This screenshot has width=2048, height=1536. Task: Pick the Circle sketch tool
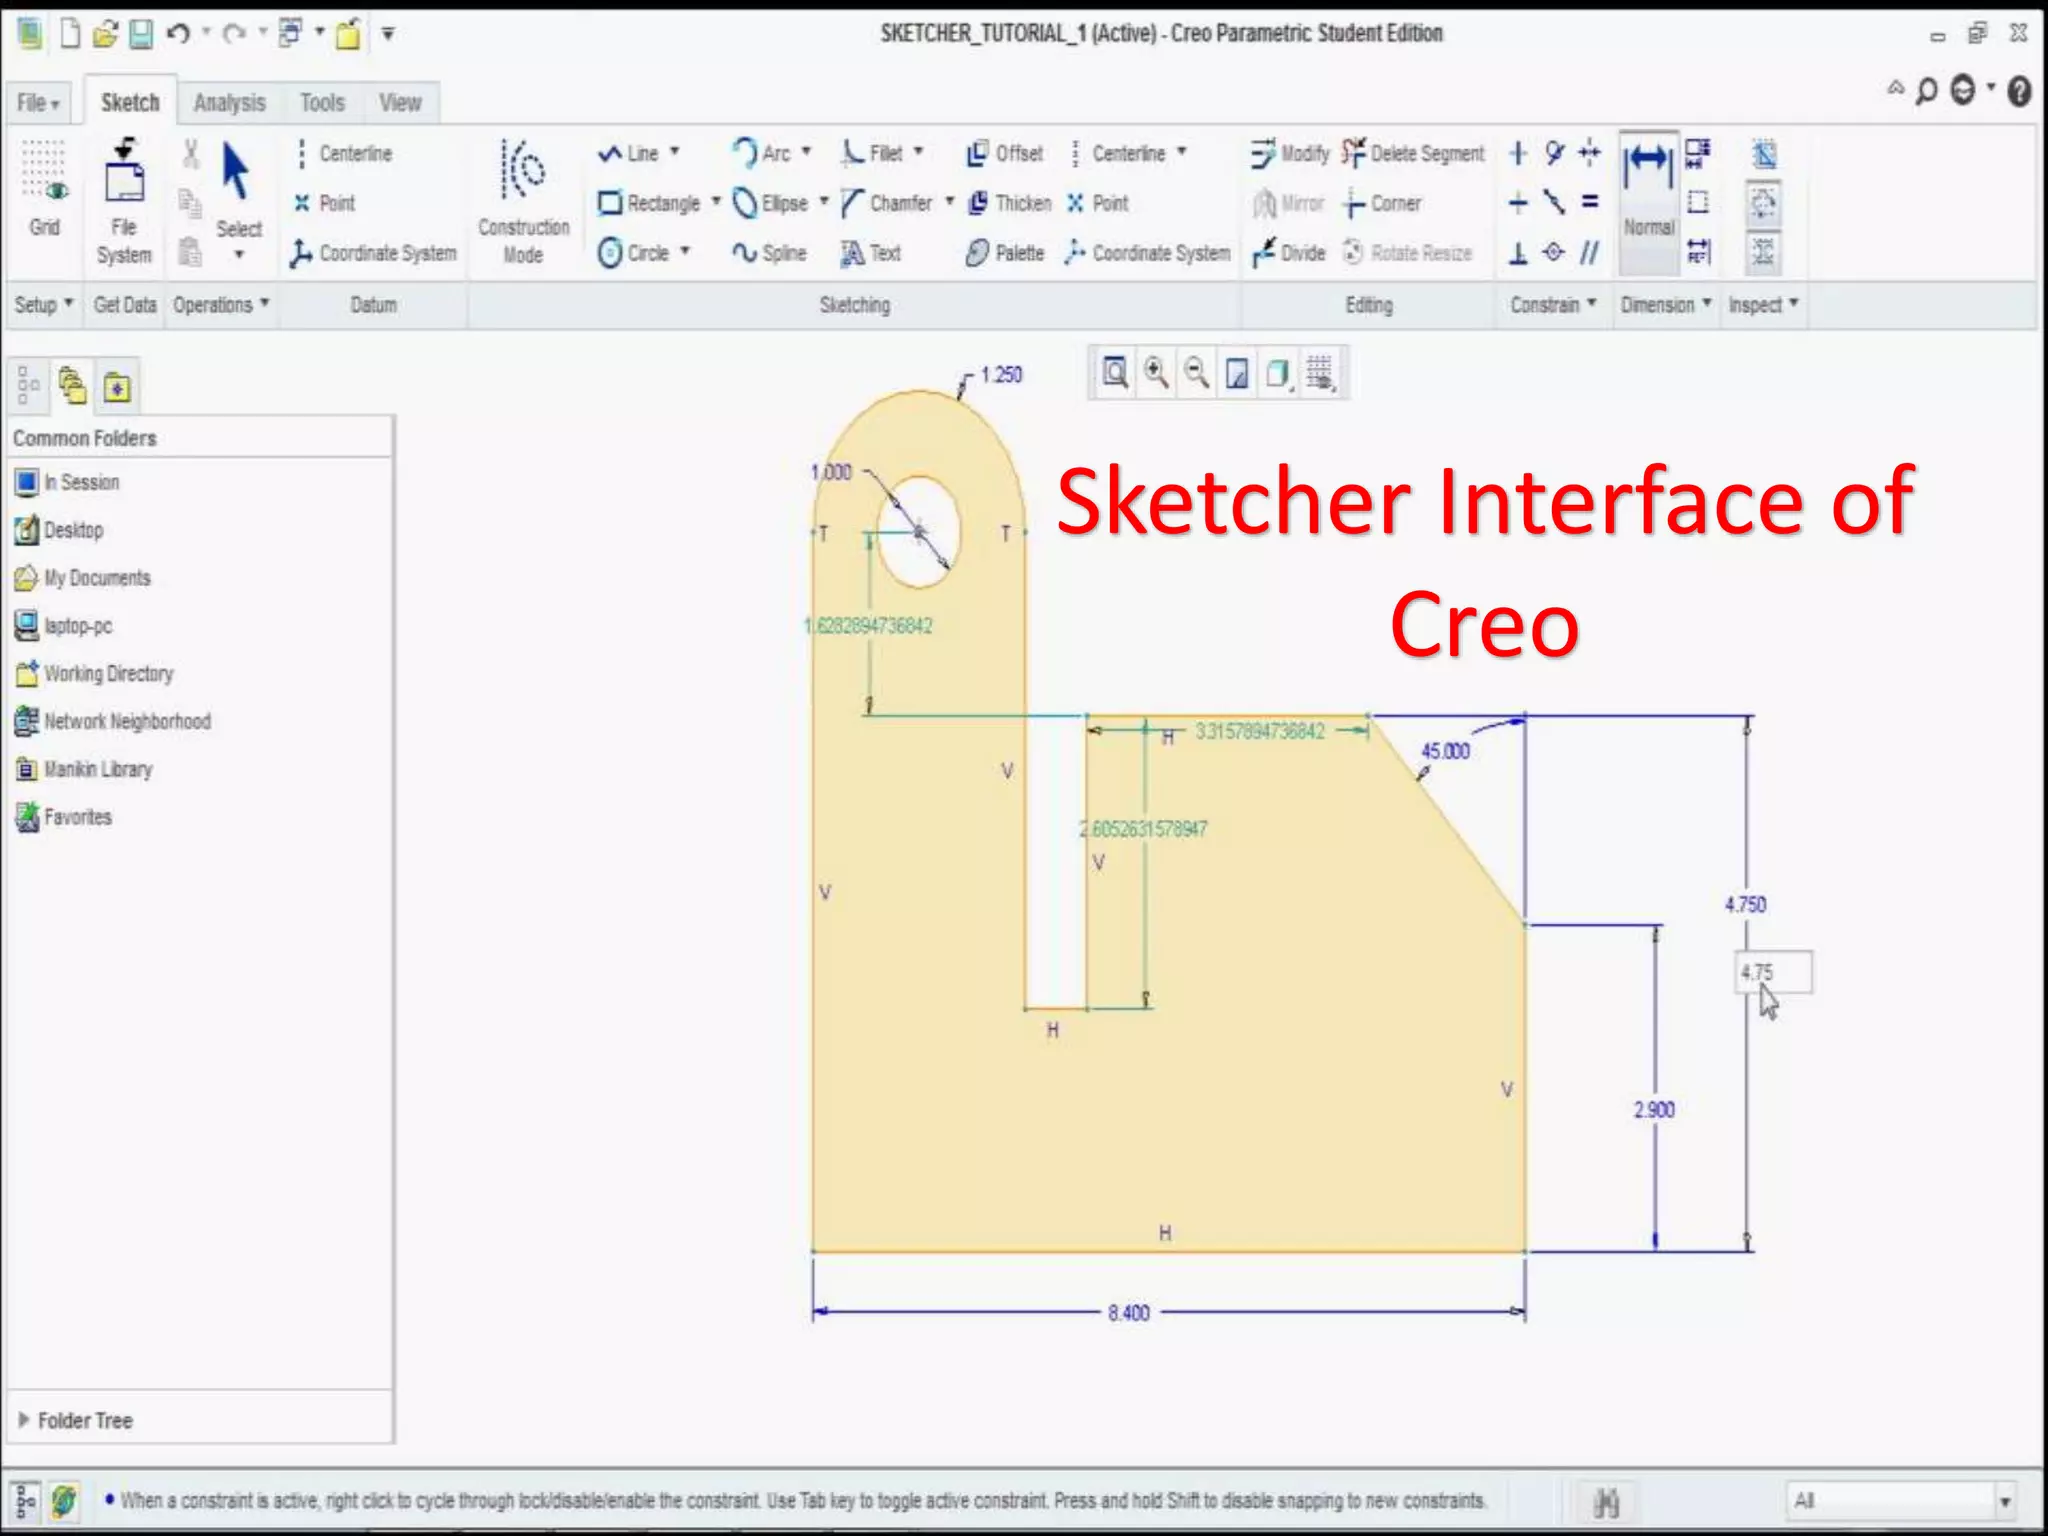point(634,253)
